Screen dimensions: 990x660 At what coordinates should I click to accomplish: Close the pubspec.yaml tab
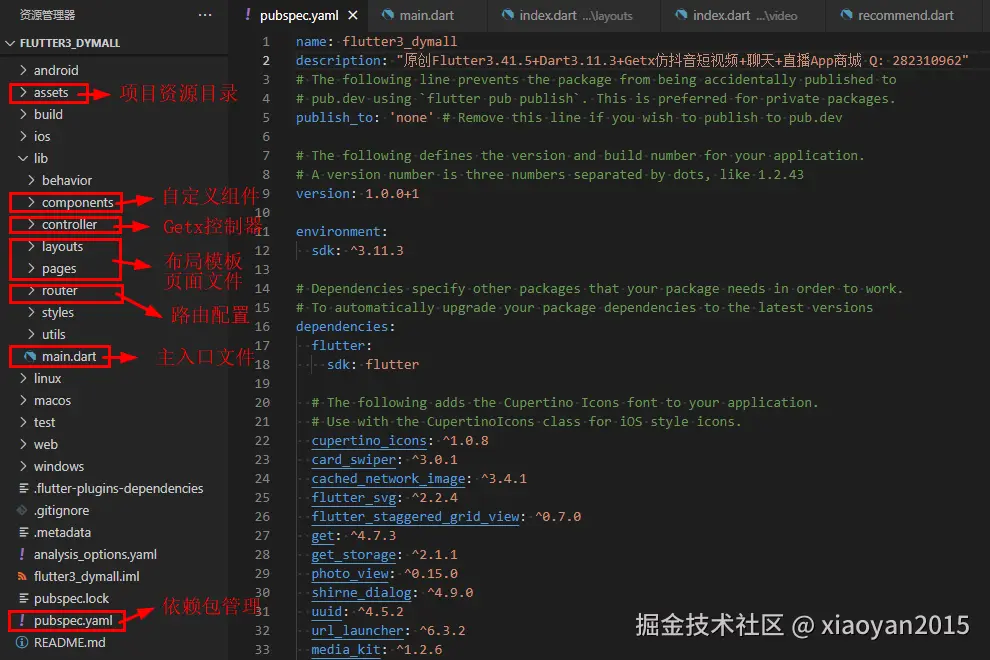pyautogui.click(x=353, y=15)
